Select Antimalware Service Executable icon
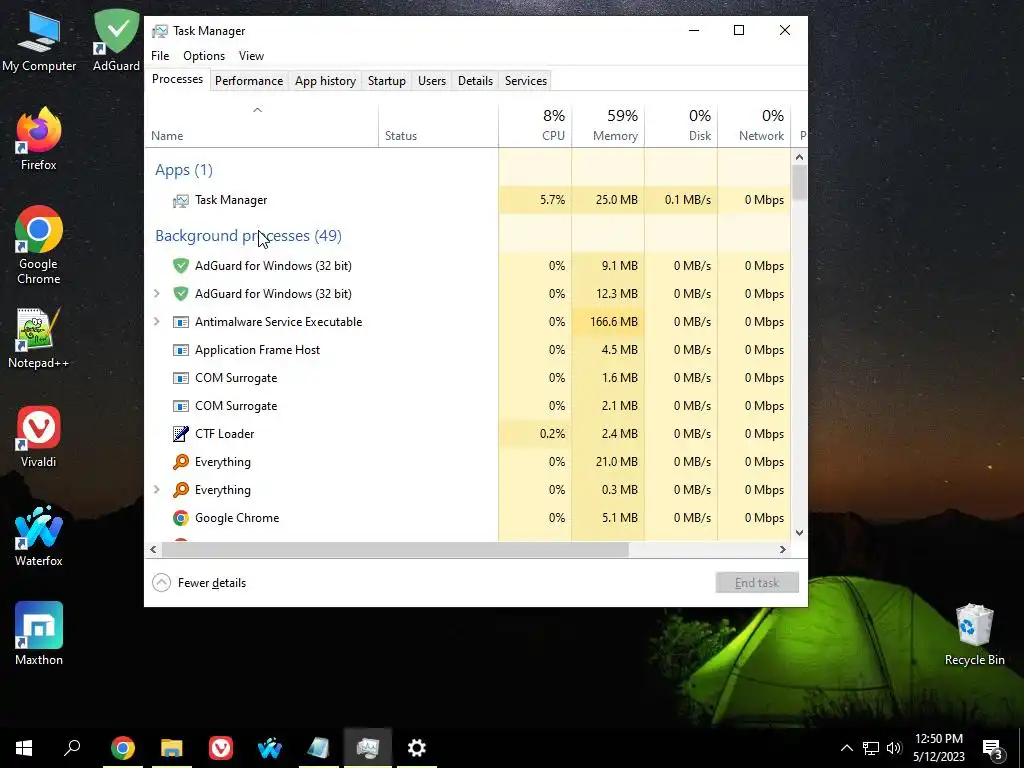Image resolution: width=1024 pixels, height=768 pixels. pyautogui.click(x=180, y=322)
